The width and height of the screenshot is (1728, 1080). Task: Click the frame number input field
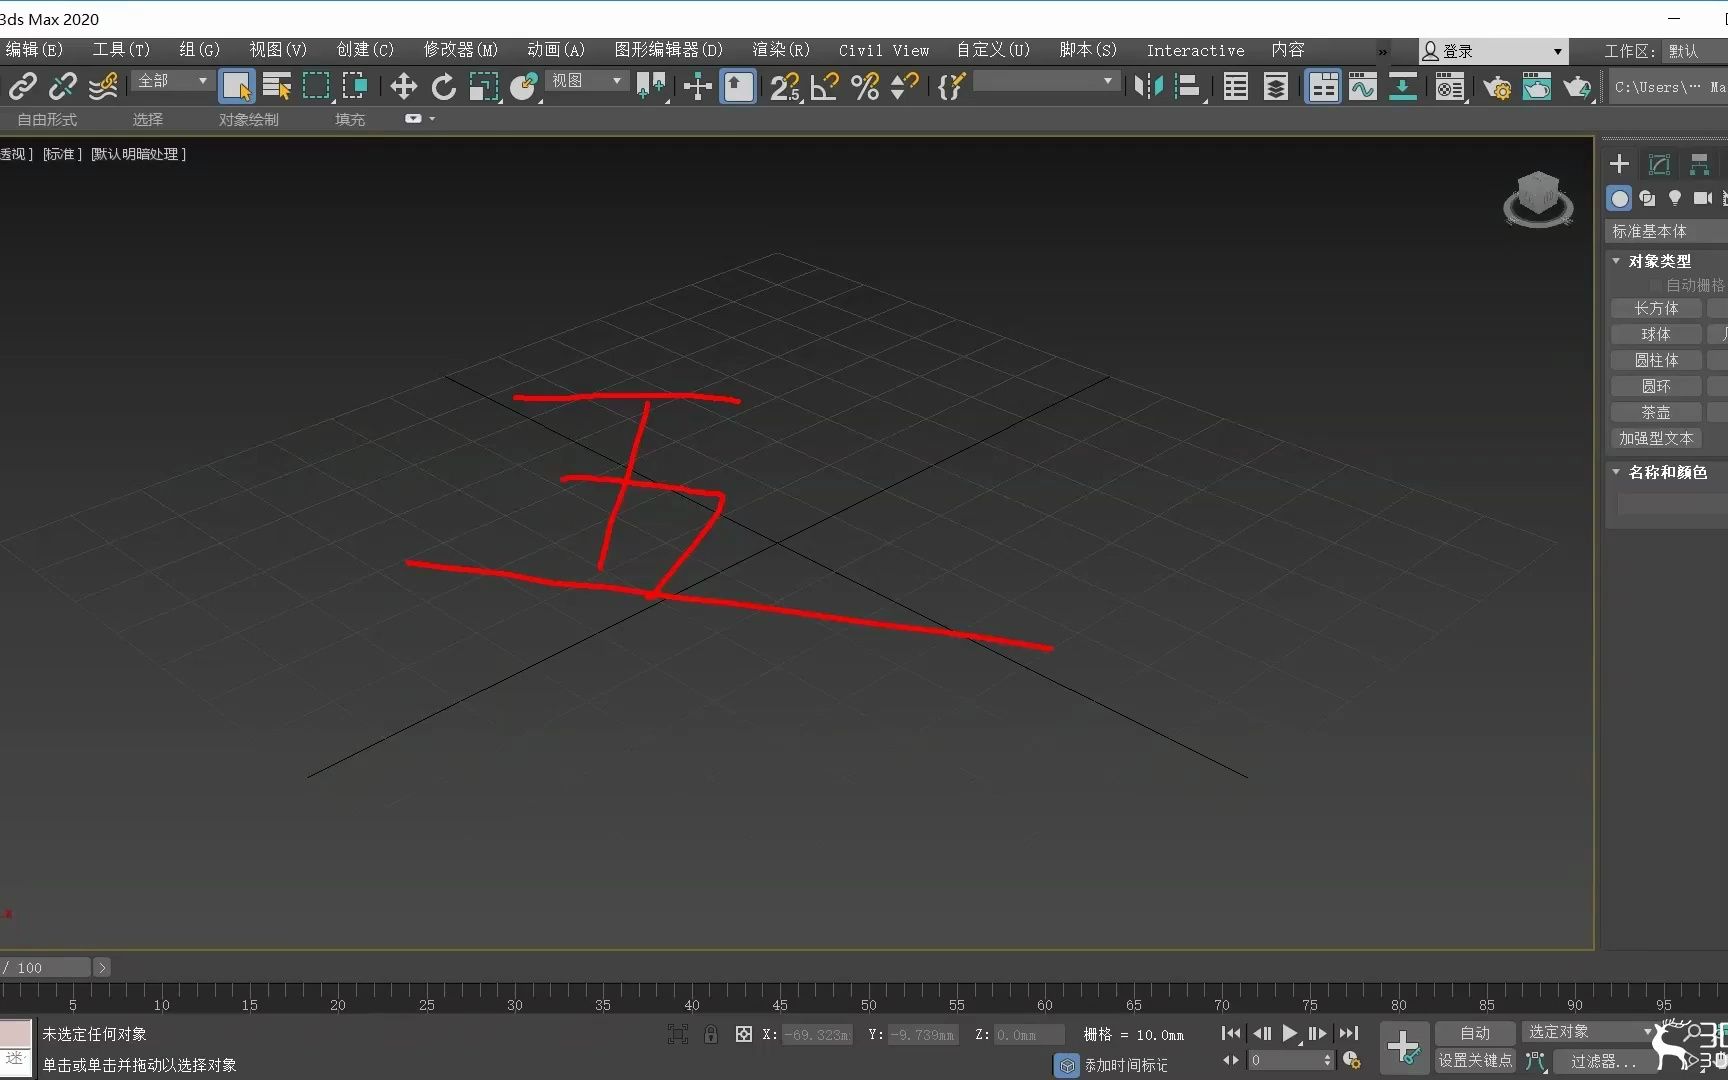click(1290, 1061)
